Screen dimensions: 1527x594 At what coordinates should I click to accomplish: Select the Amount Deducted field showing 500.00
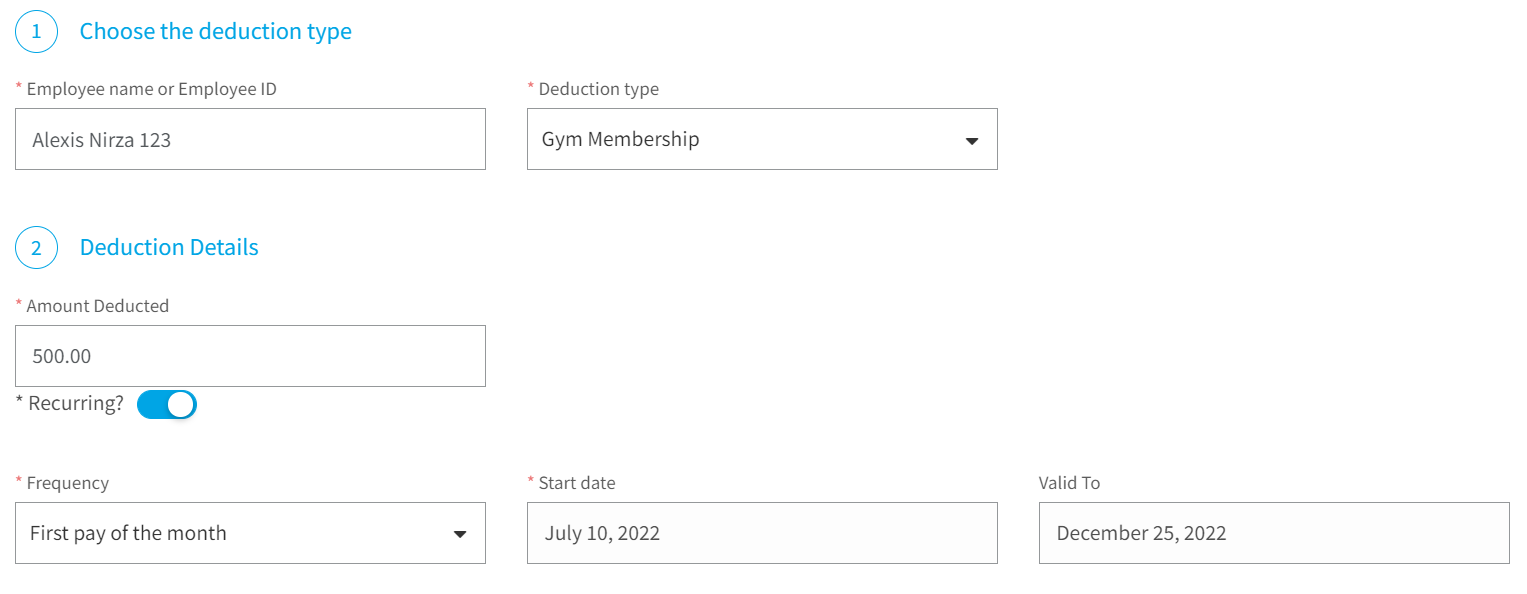pos(250,356)
